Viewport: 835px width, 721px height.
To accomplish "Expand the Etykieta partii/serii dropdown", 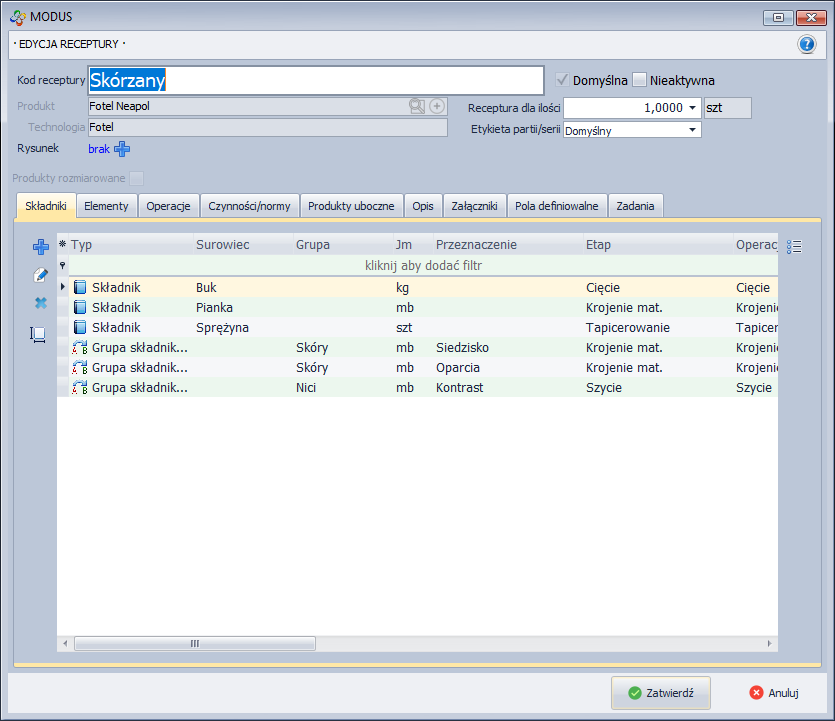I will (x=692, y=130).
